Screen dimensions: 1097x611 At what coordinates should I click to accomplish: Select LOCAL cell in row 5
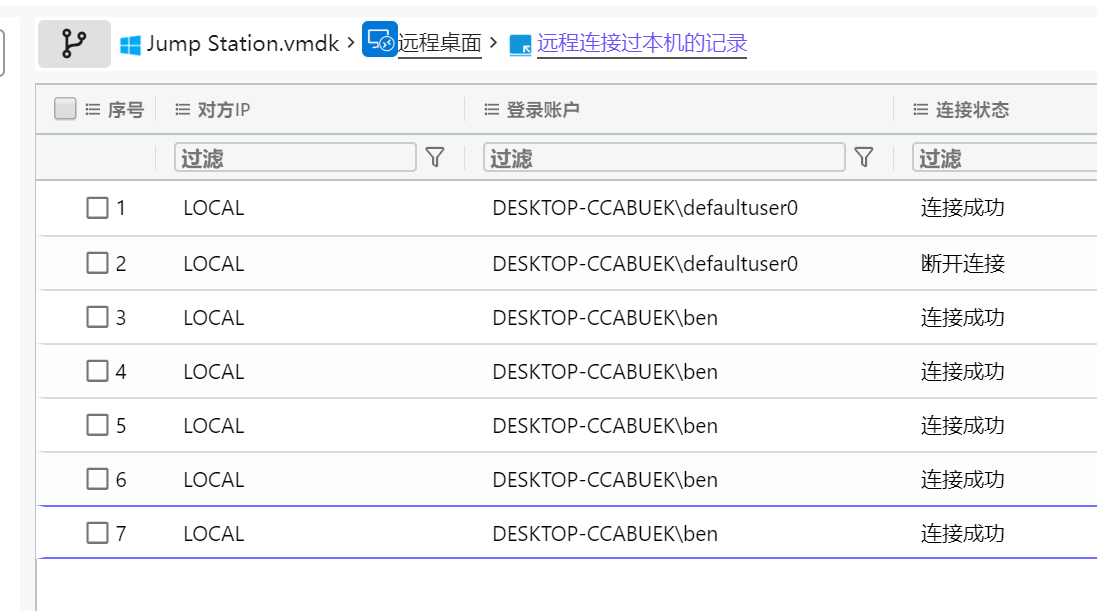point(214,426)
